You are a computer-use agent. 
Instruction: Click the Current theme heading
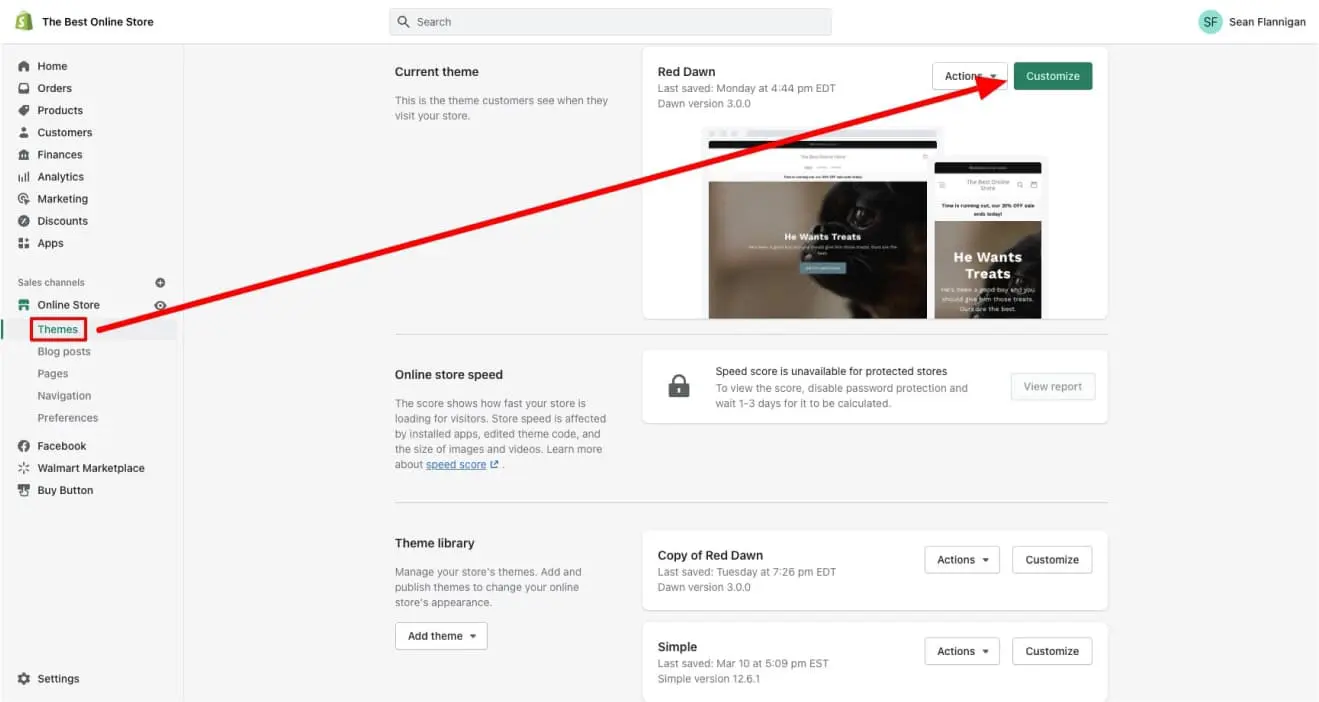pos(437,72)
